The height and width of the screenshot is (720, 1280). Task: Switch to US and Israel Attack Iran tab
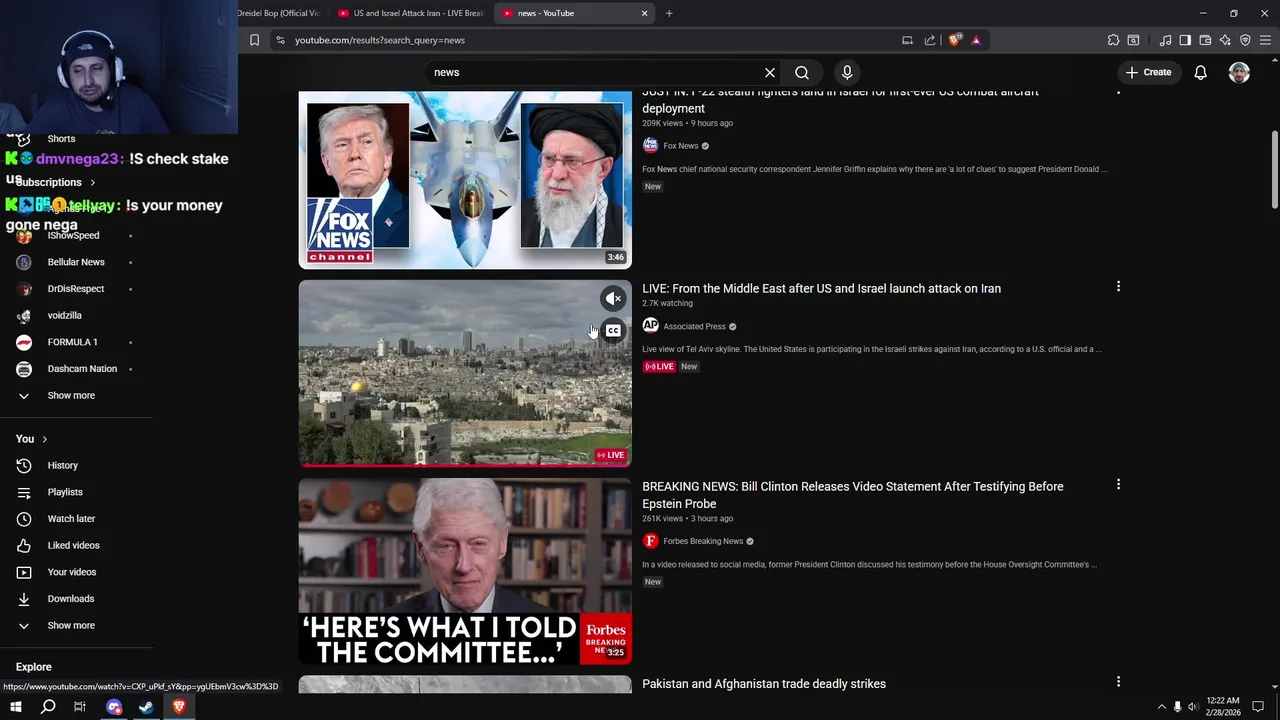(410, 13)
